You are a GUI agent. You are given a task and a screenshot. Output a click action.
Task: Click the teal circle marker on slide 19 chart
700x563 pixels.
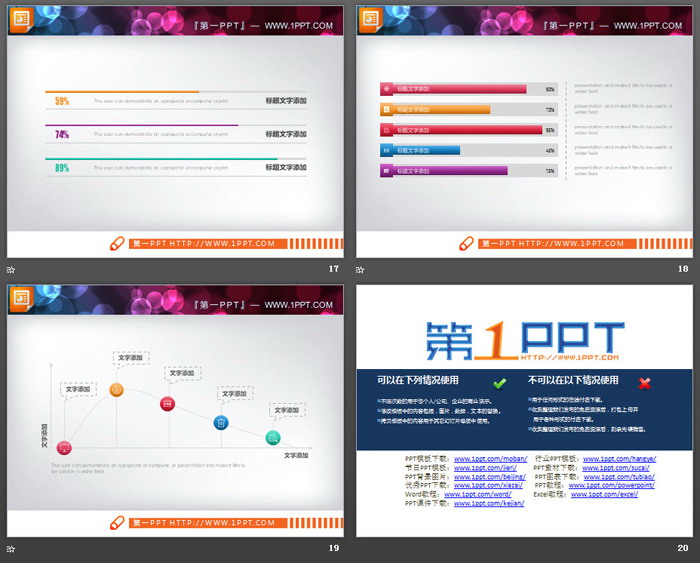273,438
